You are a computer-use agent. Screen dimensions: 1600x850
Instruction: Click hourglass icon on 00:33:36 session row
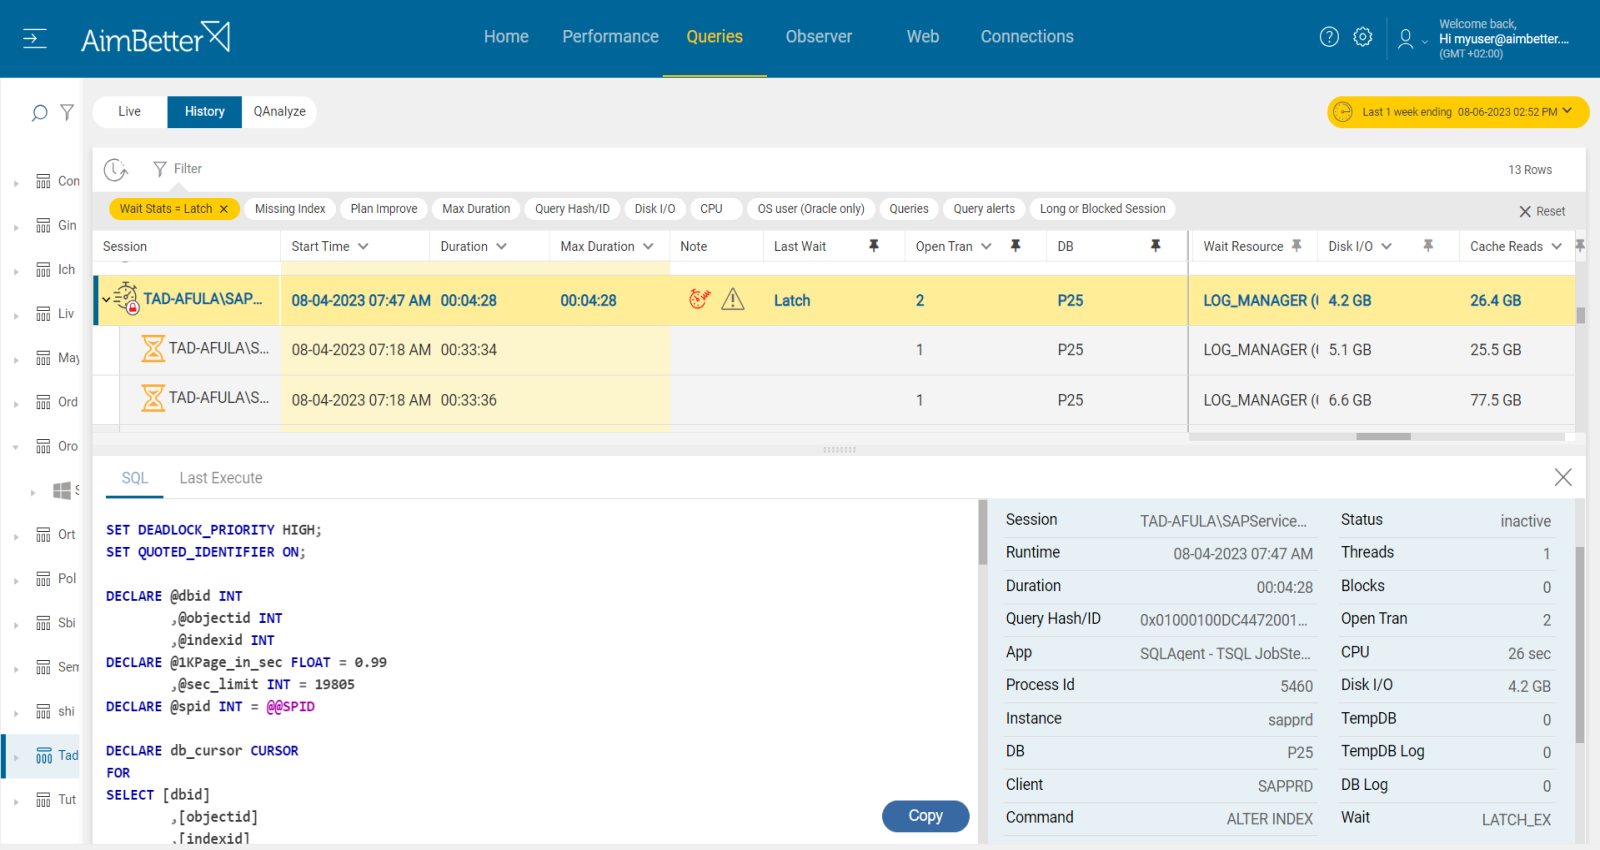pyautogui.click(x=153, y=398)
